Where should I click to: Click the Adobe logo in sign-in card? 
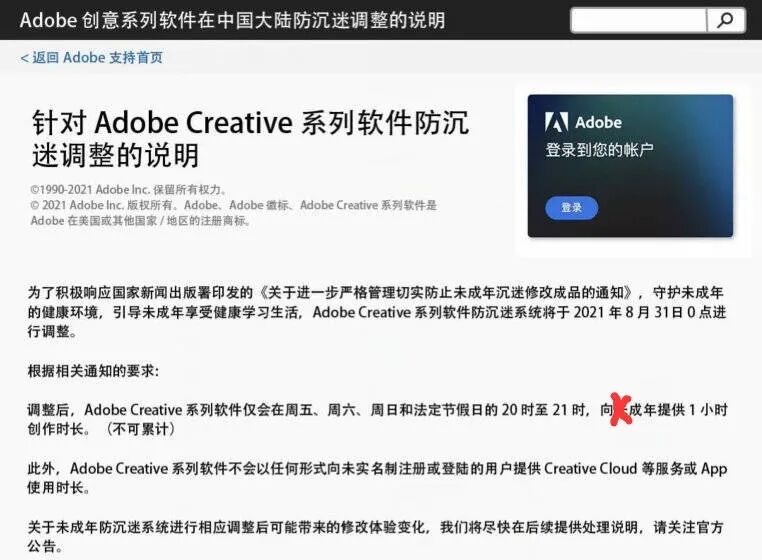point(556,122)
